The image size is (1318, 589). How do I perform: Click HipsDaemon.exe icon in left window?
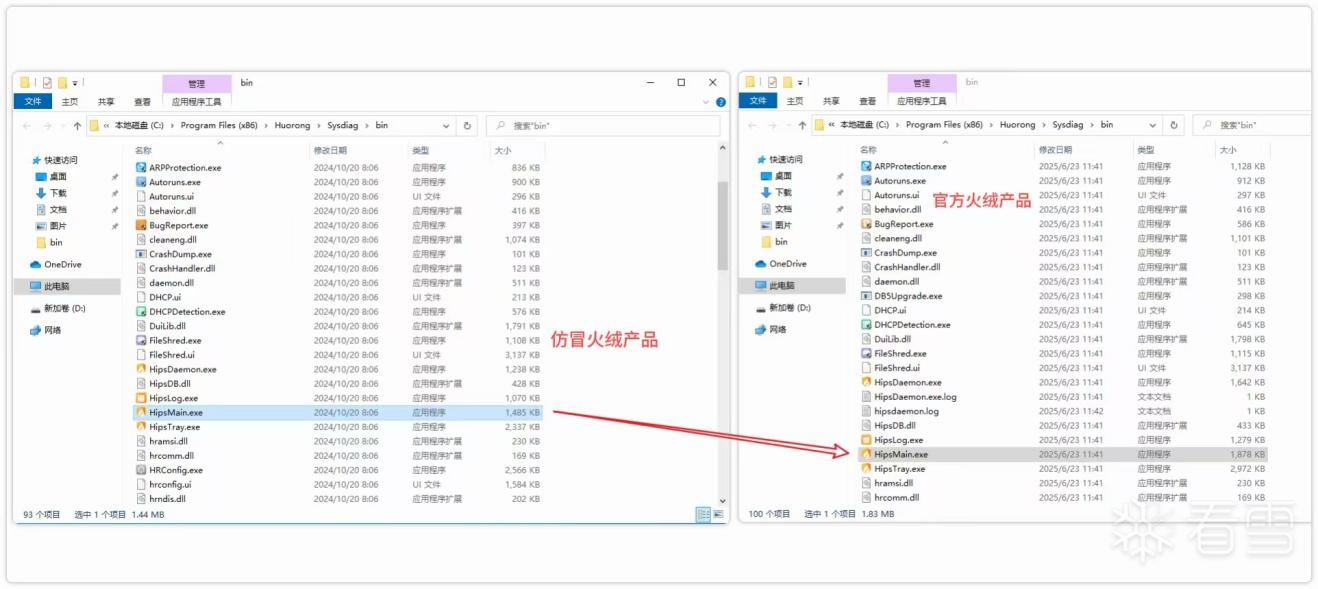[x=141, y=369]
